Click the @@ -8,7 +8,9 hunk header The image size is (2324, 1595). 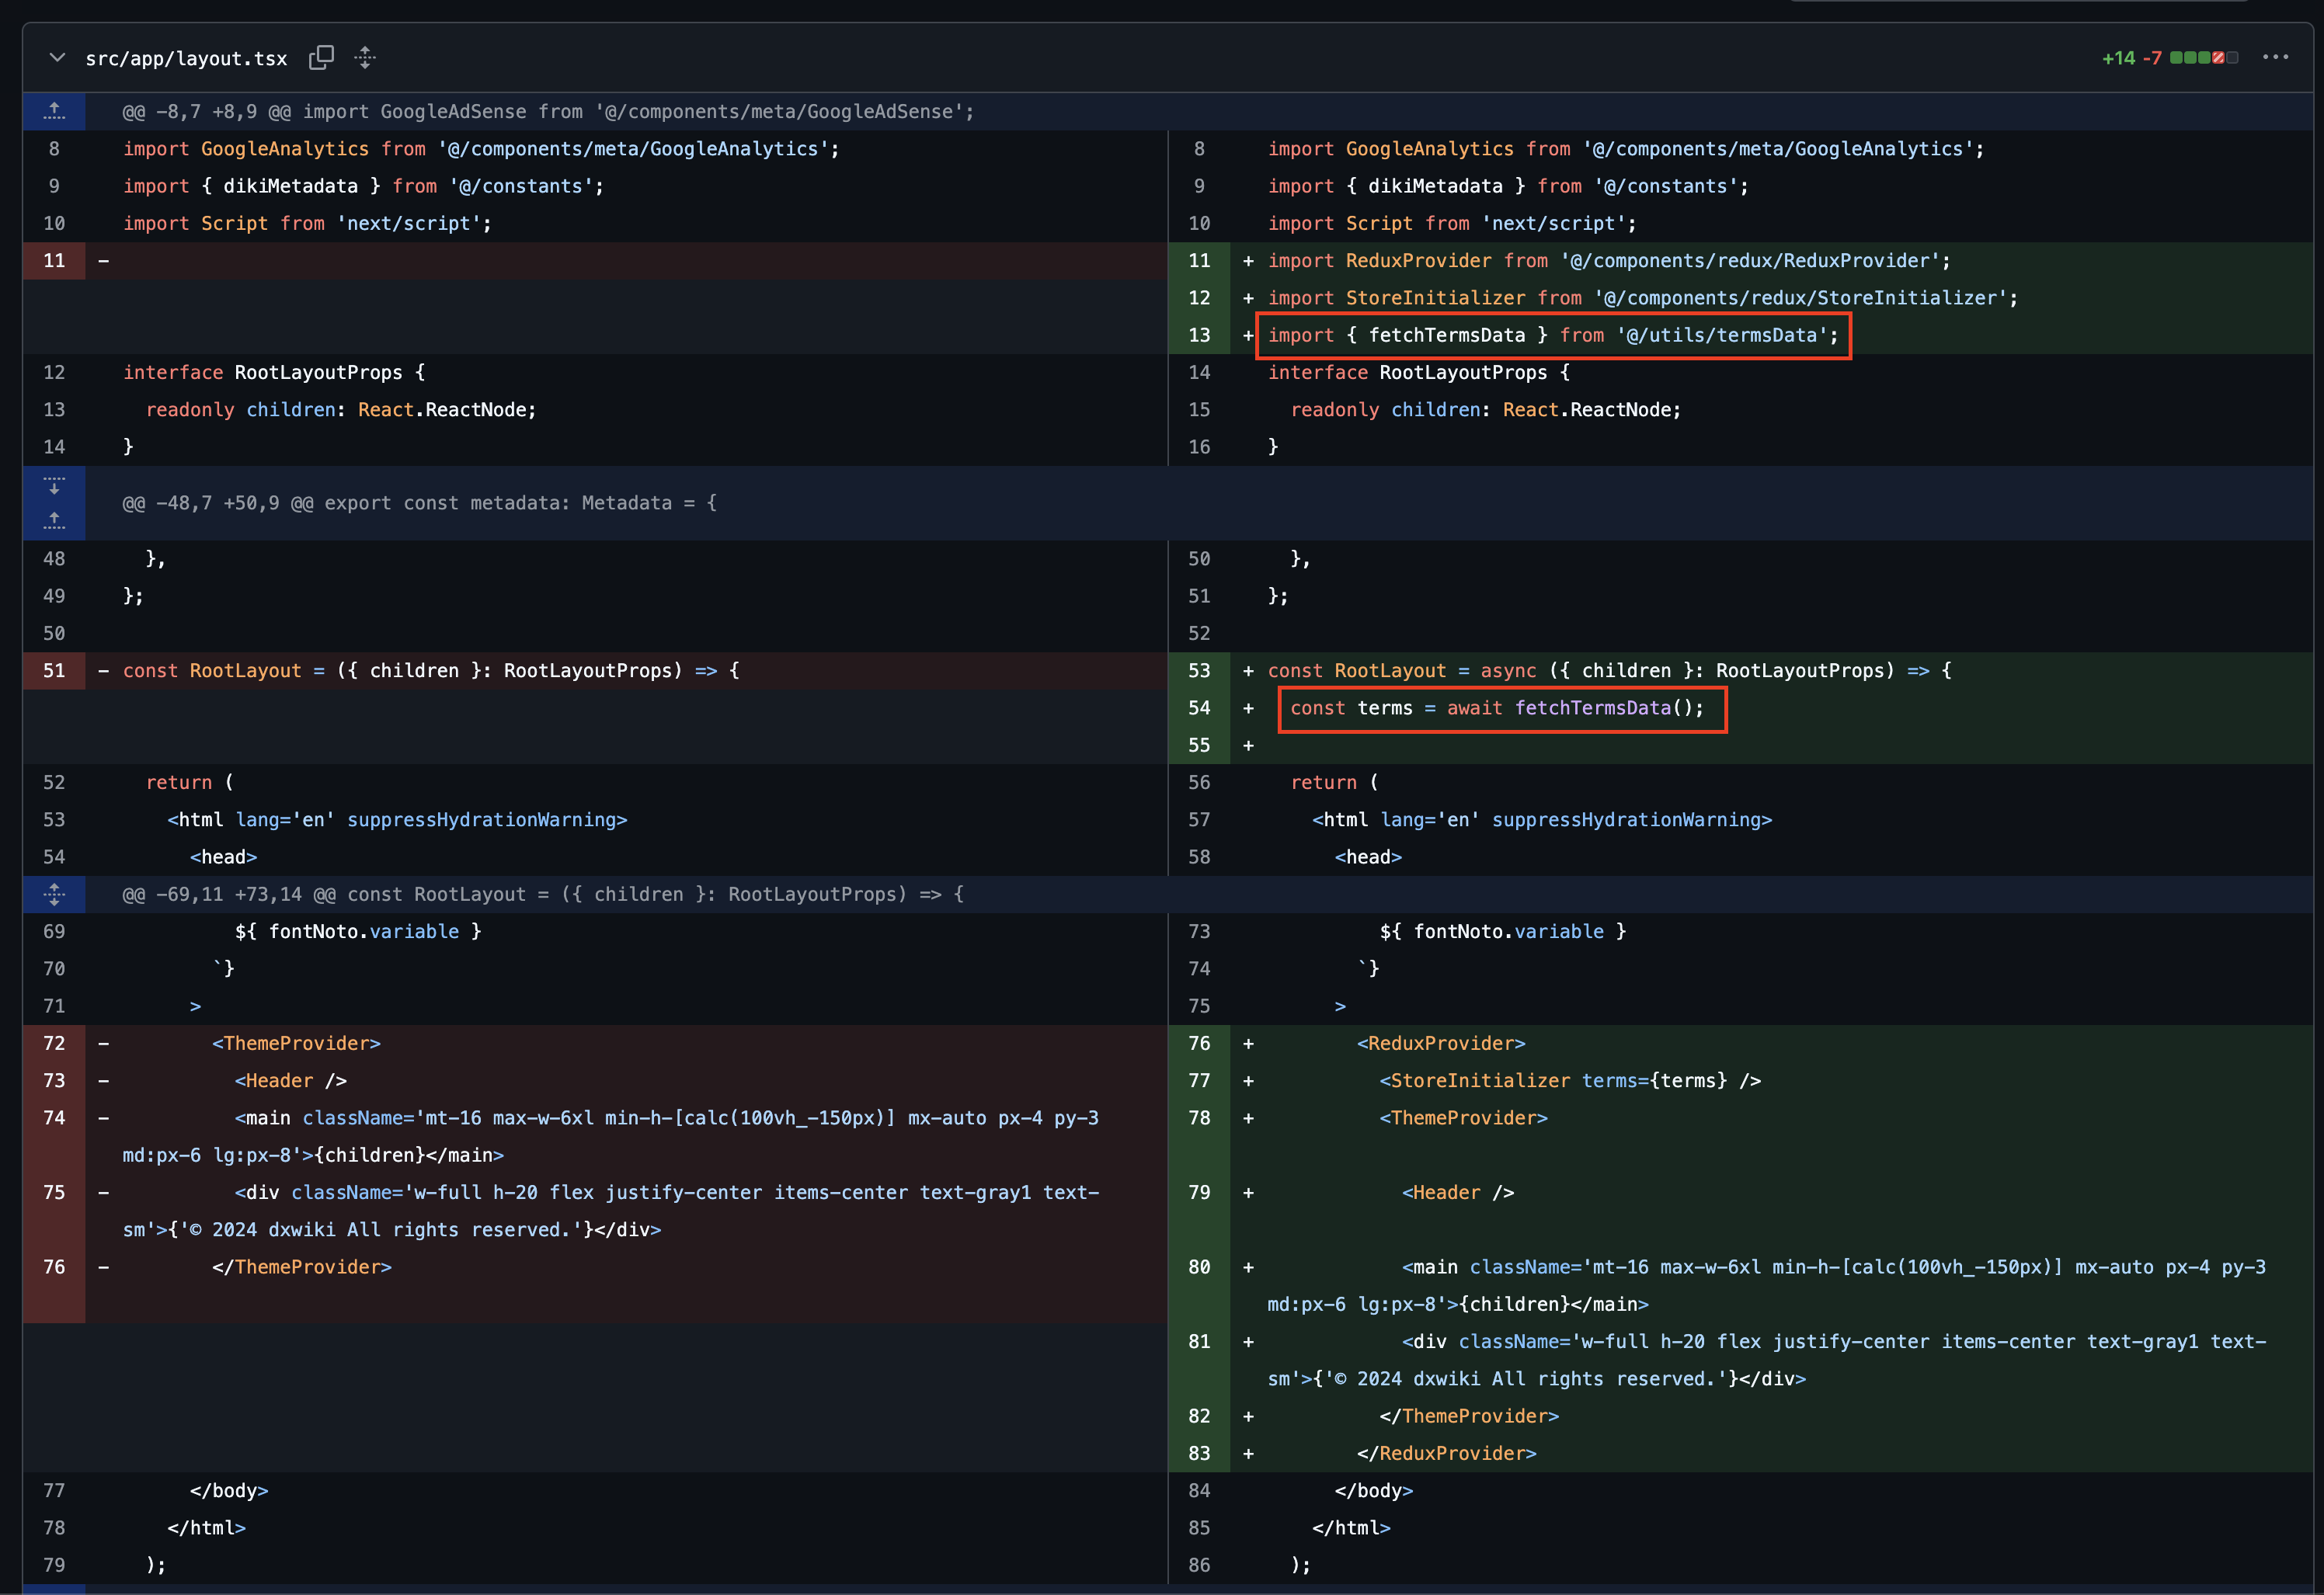[x=548, y=112]
